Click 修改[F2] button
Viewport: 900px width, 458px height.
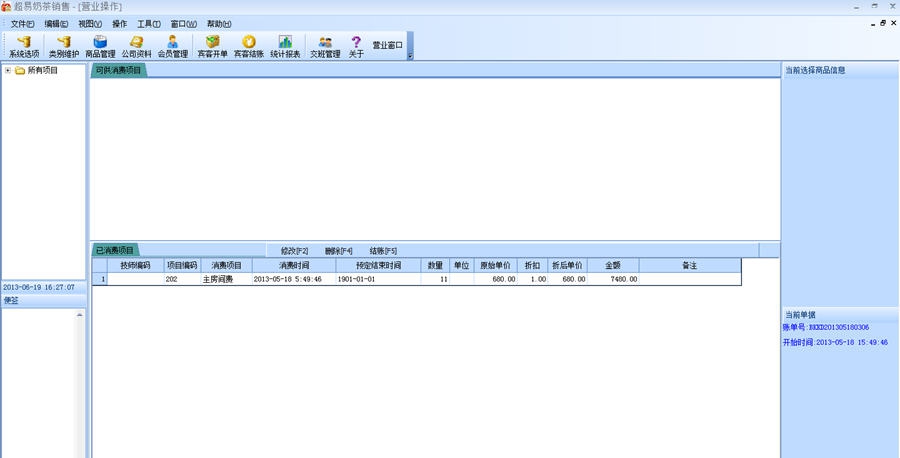pyautogui.click(x=294, y=251)
